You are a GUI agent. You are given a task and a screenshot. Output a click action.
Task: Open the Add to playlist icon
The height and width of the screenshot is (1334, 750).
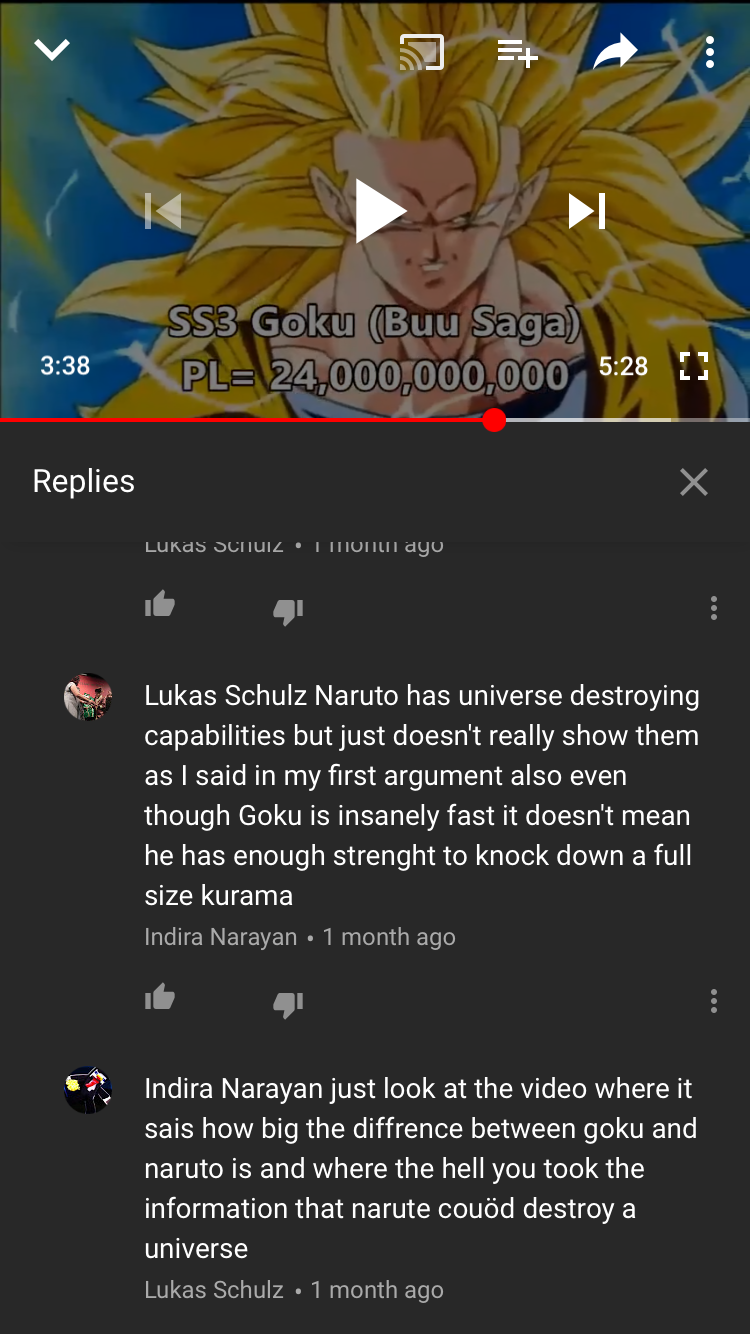coord(517,52)
